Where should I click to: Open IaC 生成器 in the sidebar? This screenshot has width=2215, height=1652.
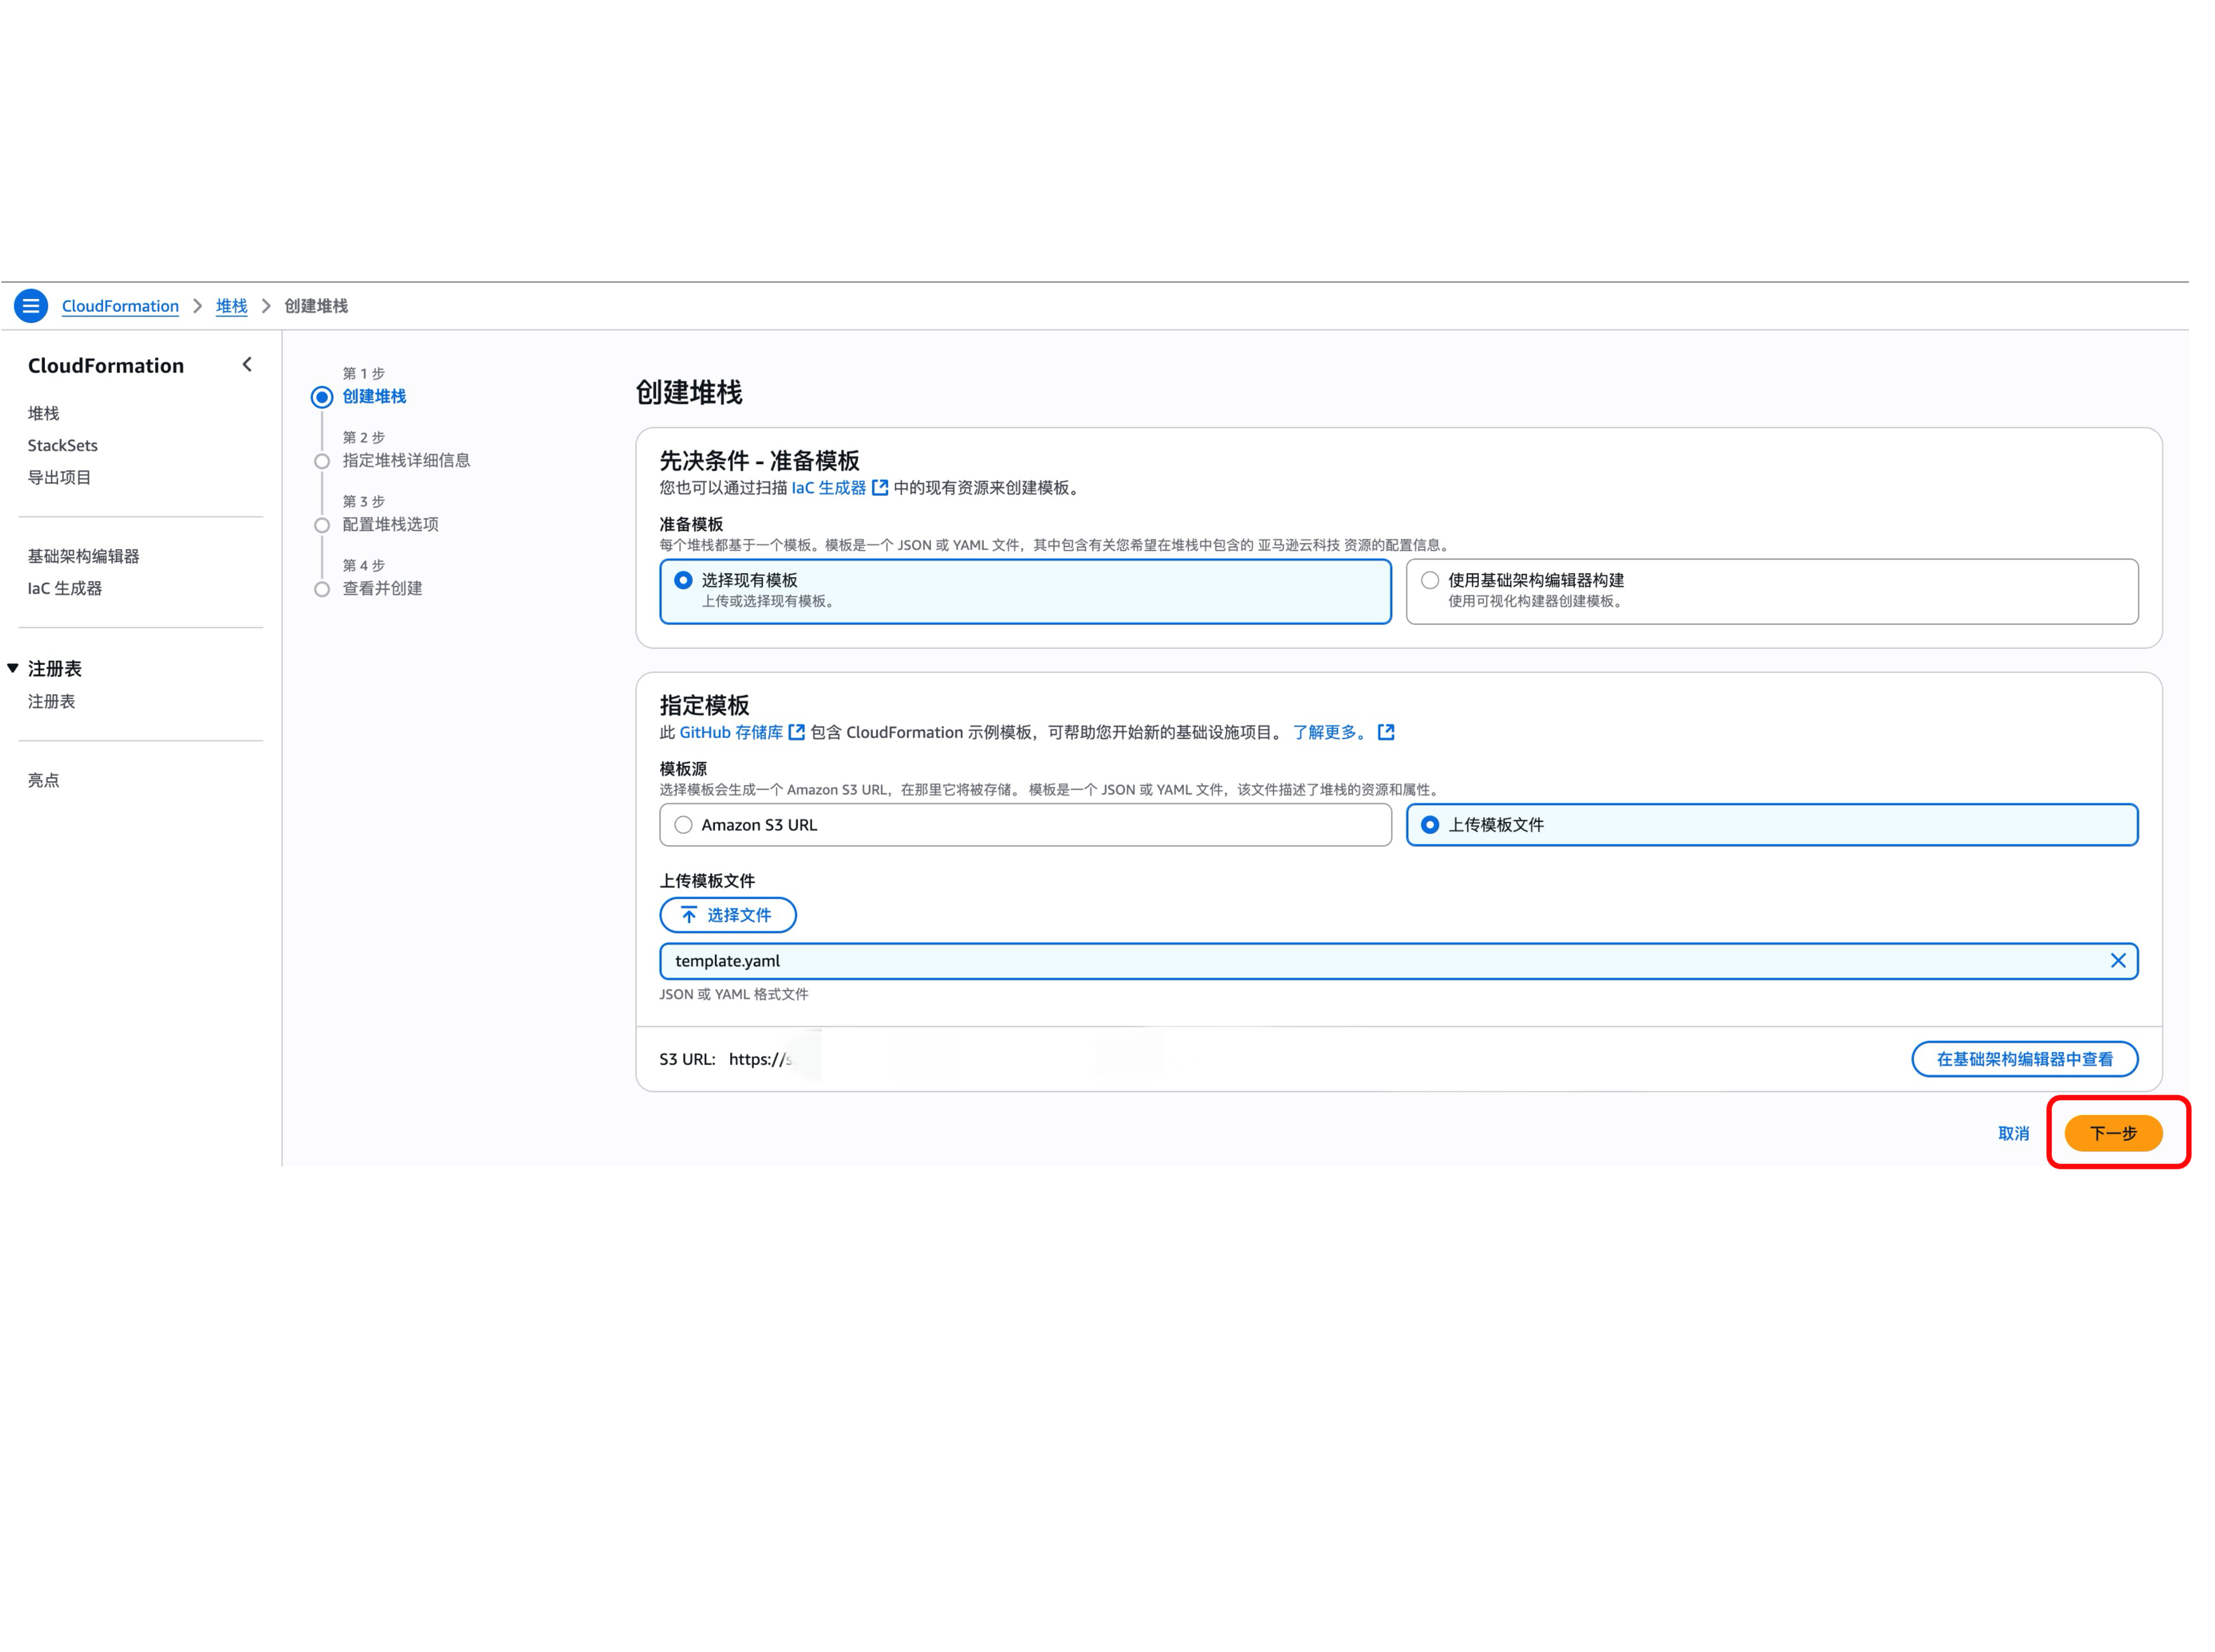coord(65,589)
